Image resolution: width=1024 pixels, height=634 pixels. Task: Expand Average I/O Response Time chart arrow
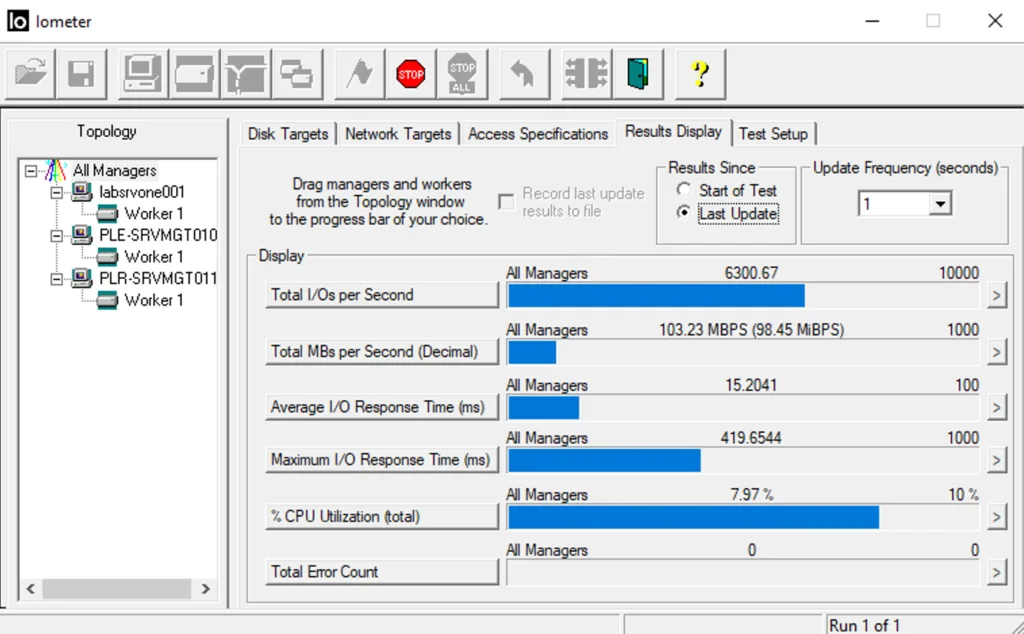pyautogui.click(x=996, y=407)
